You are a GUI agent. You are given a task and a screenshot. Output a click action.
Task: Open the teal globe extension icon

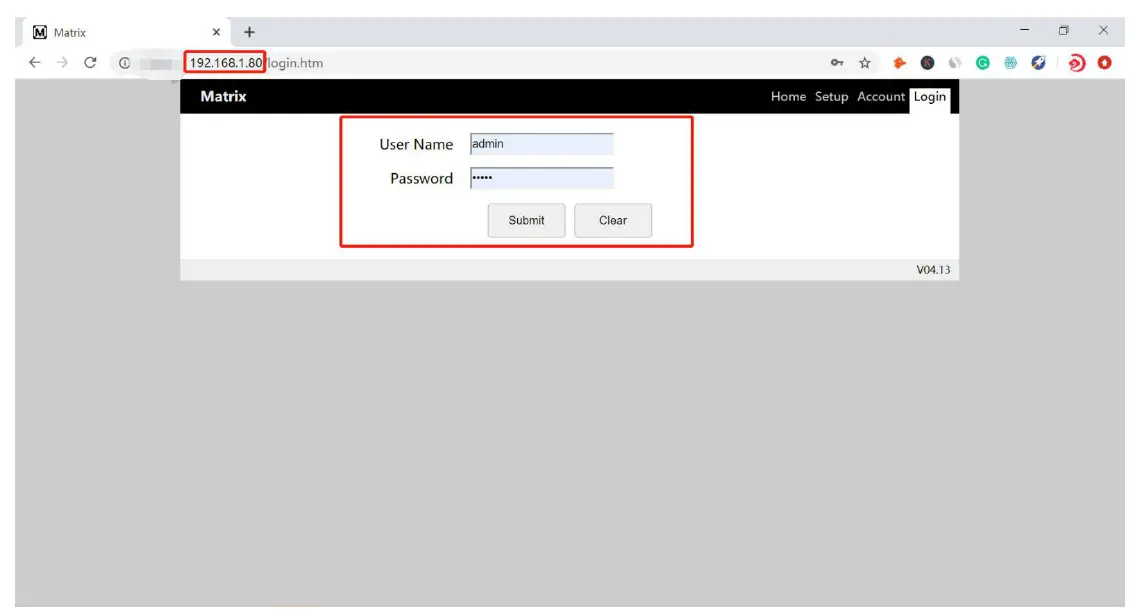(x=1010, y=63)
